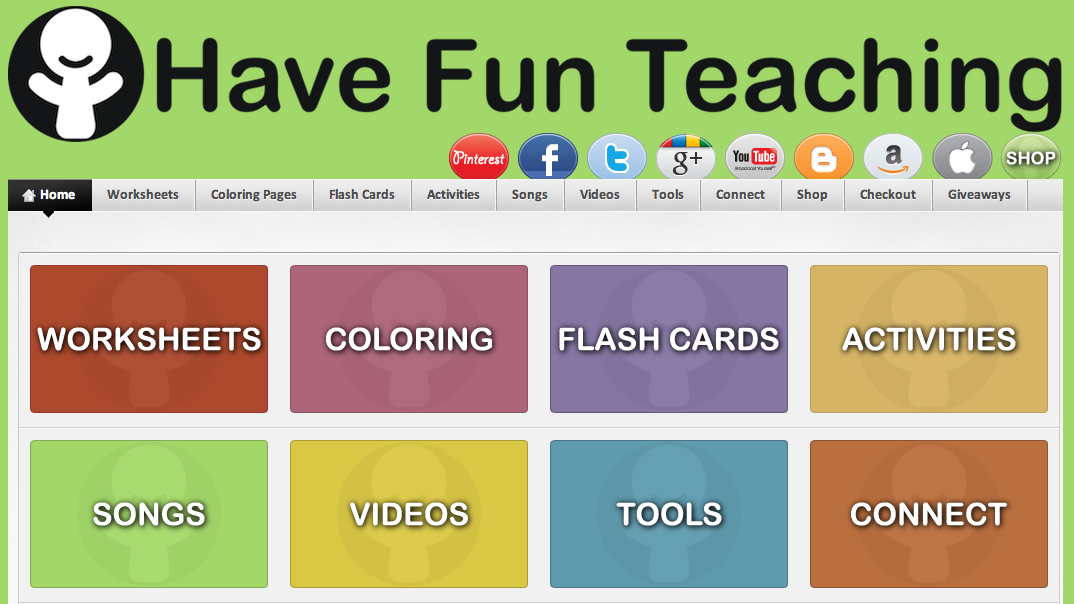Open the Giveaways navigation item
Screen dimensions: 1074x604
click(979, 195)
